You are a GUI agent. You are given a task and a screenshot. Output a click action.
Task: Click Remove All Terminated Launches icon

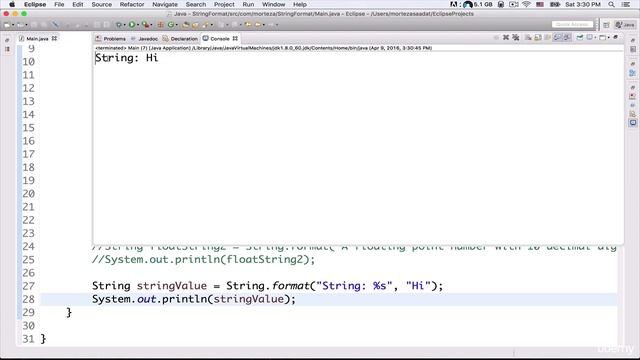click(x=516, y=38)
